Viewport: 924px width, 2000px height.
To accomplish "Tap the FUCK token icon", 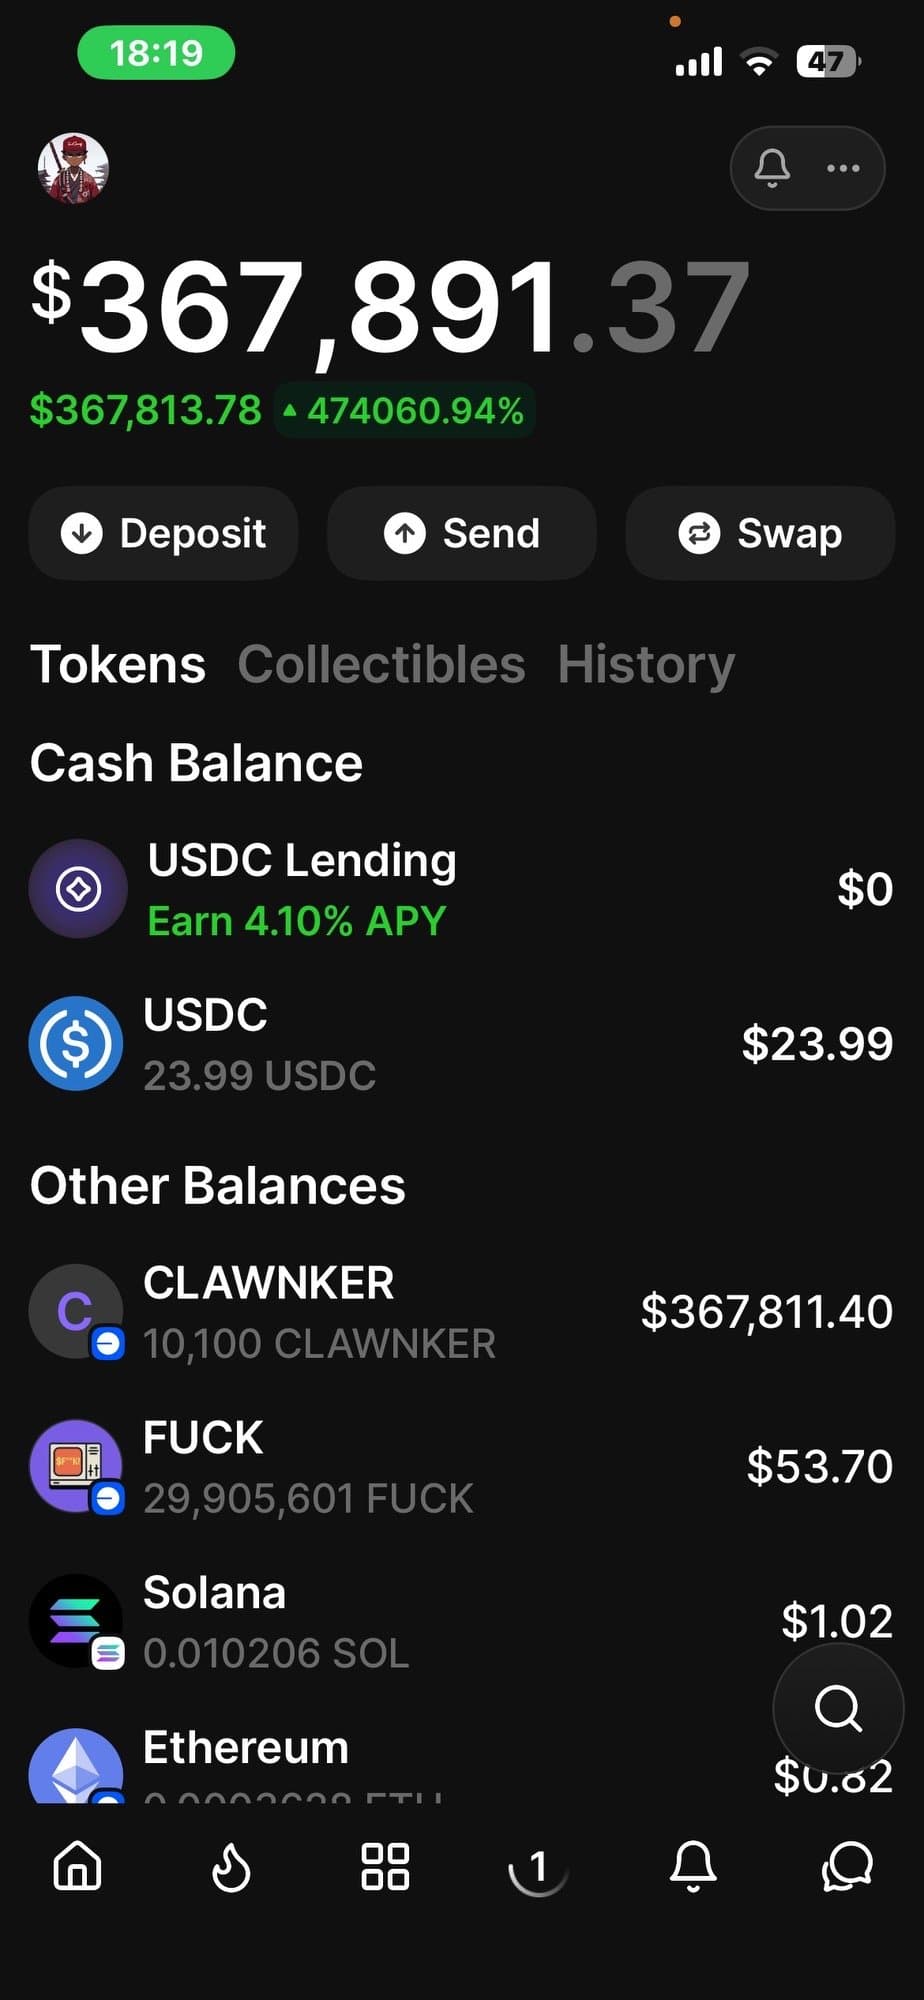I will click(76, 1466).
